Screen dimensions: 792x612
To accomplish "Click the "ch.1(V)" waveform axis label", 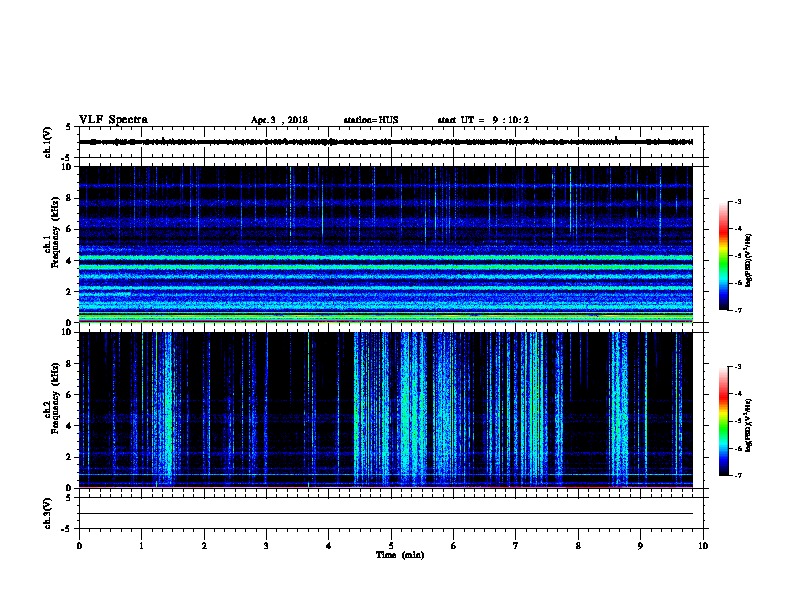I will [47, 142].
